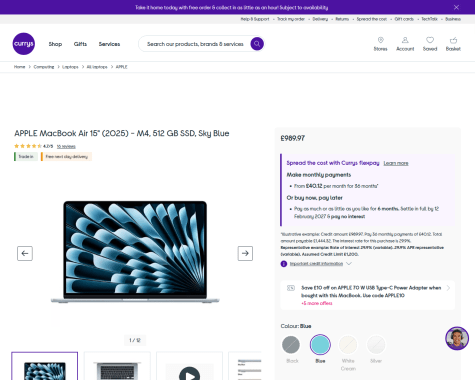Click the Currys logo
This screenshot has width=475, height=380.
point(24,44)
